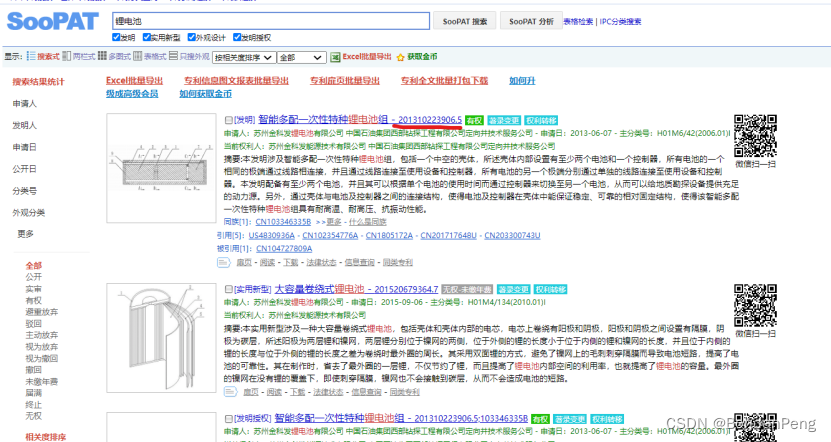
Task: Click 有权 status badge on first result
Action: 474,120
